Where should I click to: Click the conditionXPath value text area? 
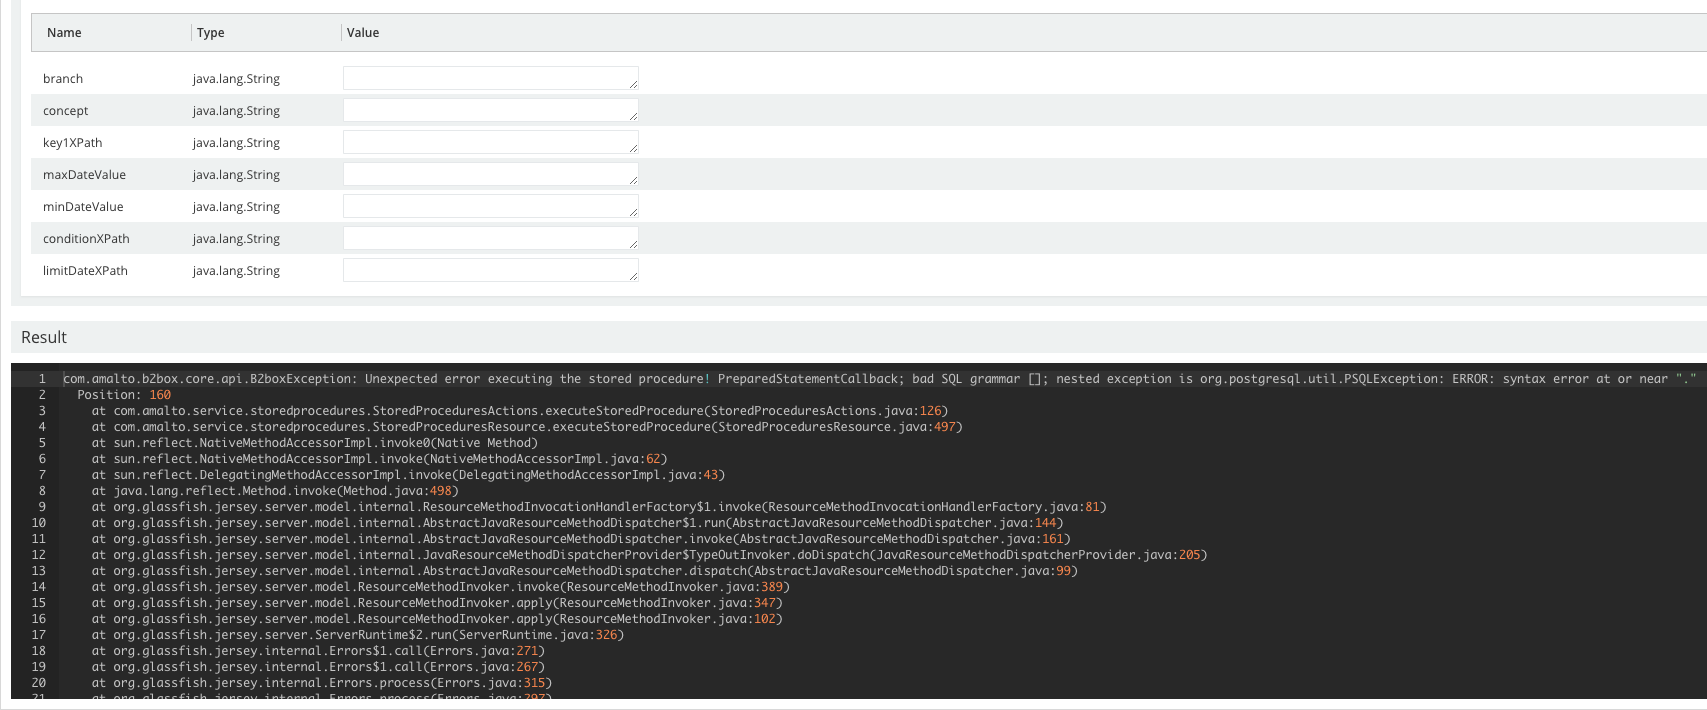click(x=490, y=238)
